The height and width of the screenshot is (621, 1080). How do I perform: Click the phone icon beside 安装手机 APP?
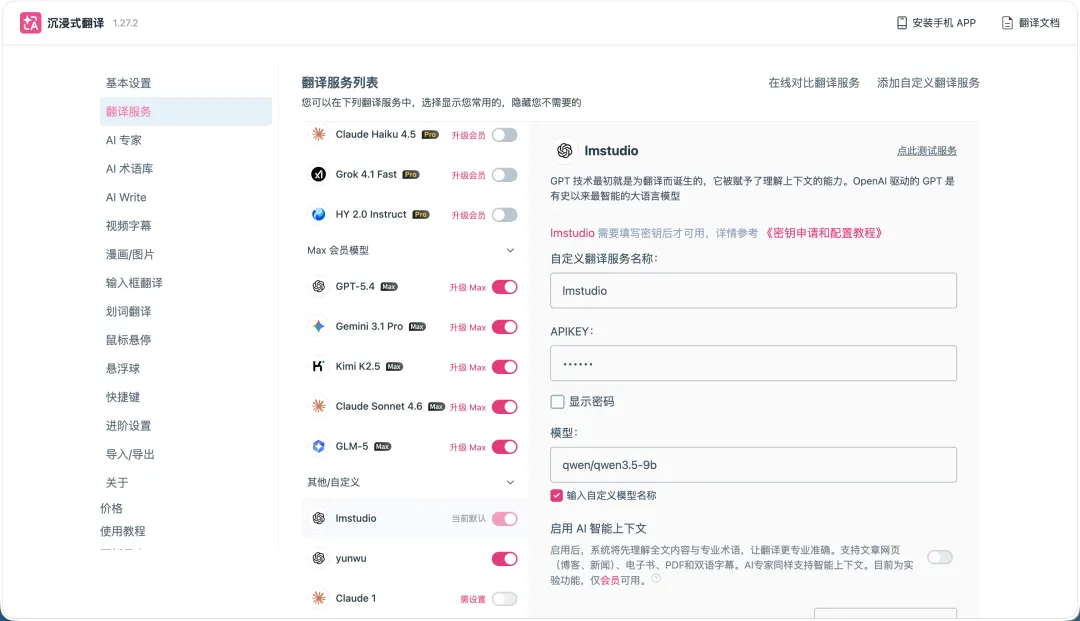tap(902, 23)
